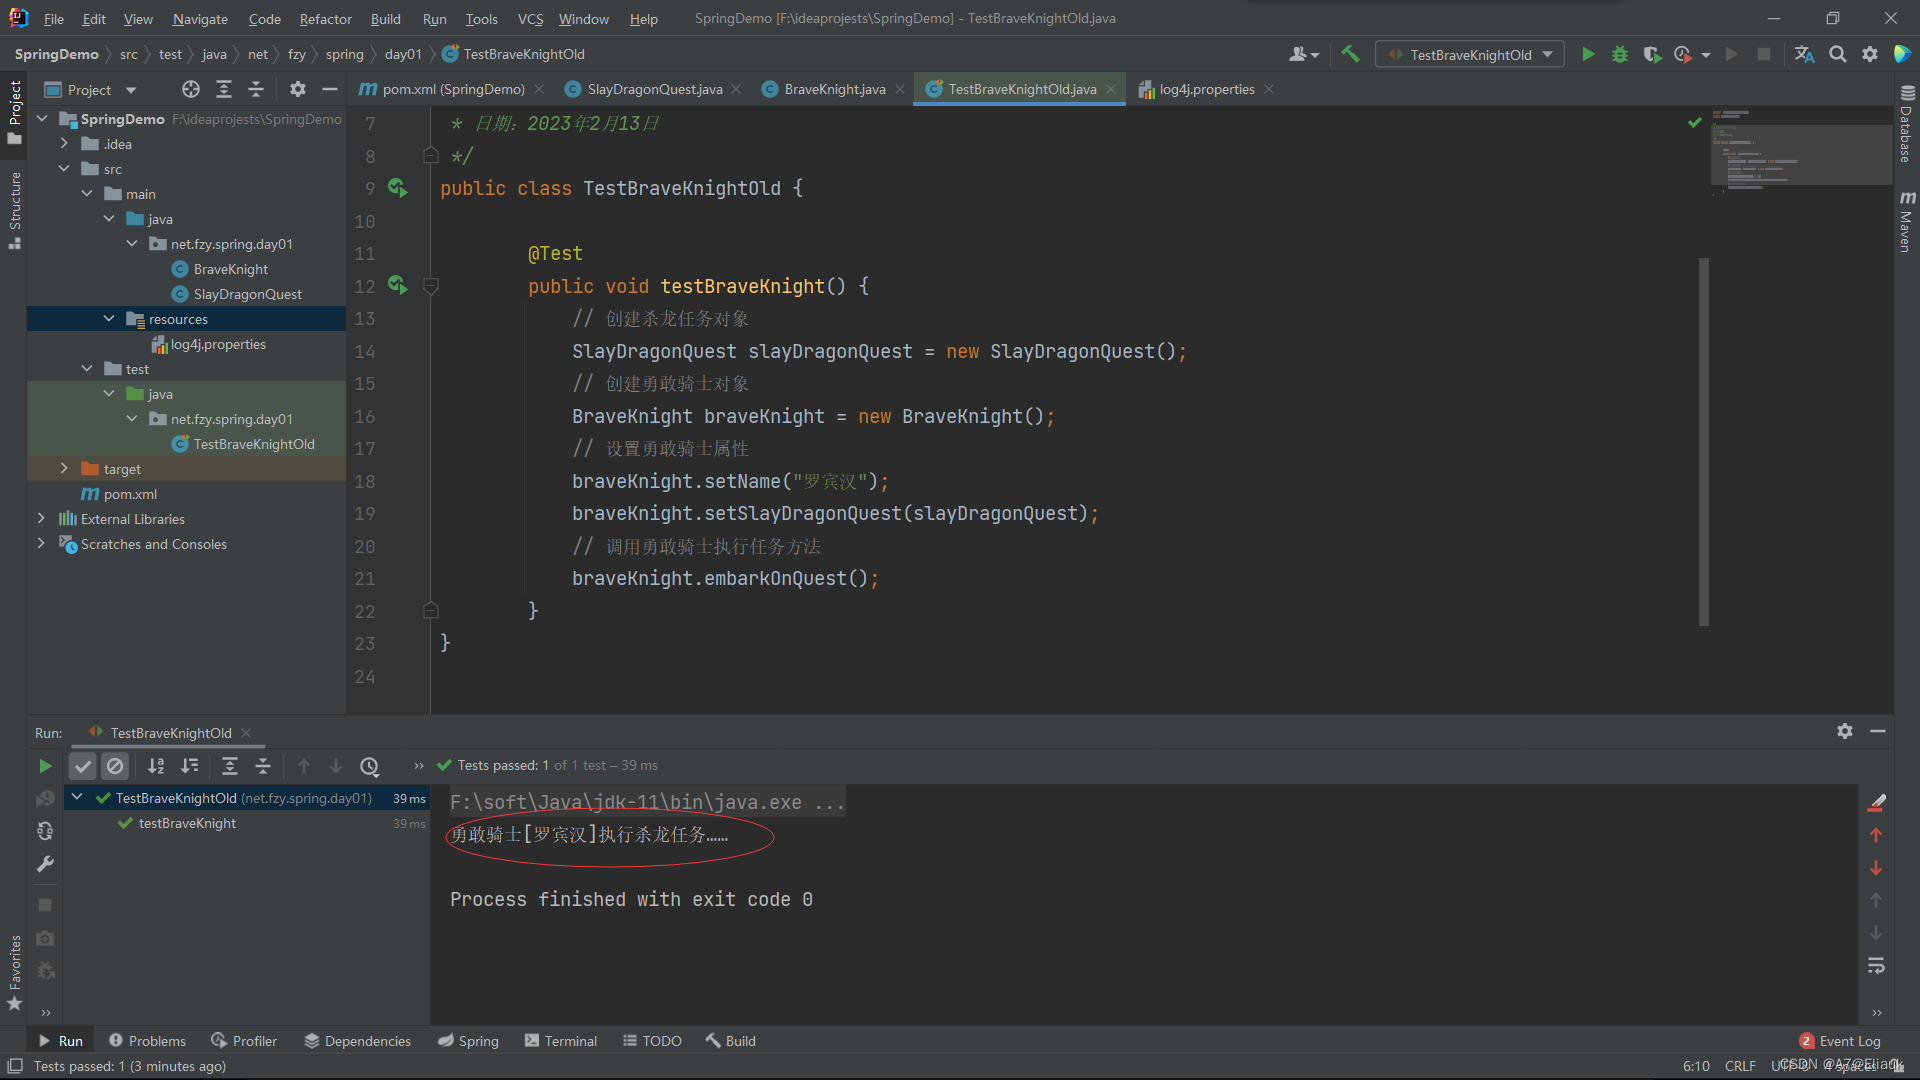Collapse the resources folder
The image size is (1920, 1080).
pyautogui.click(x=109, y=319)
